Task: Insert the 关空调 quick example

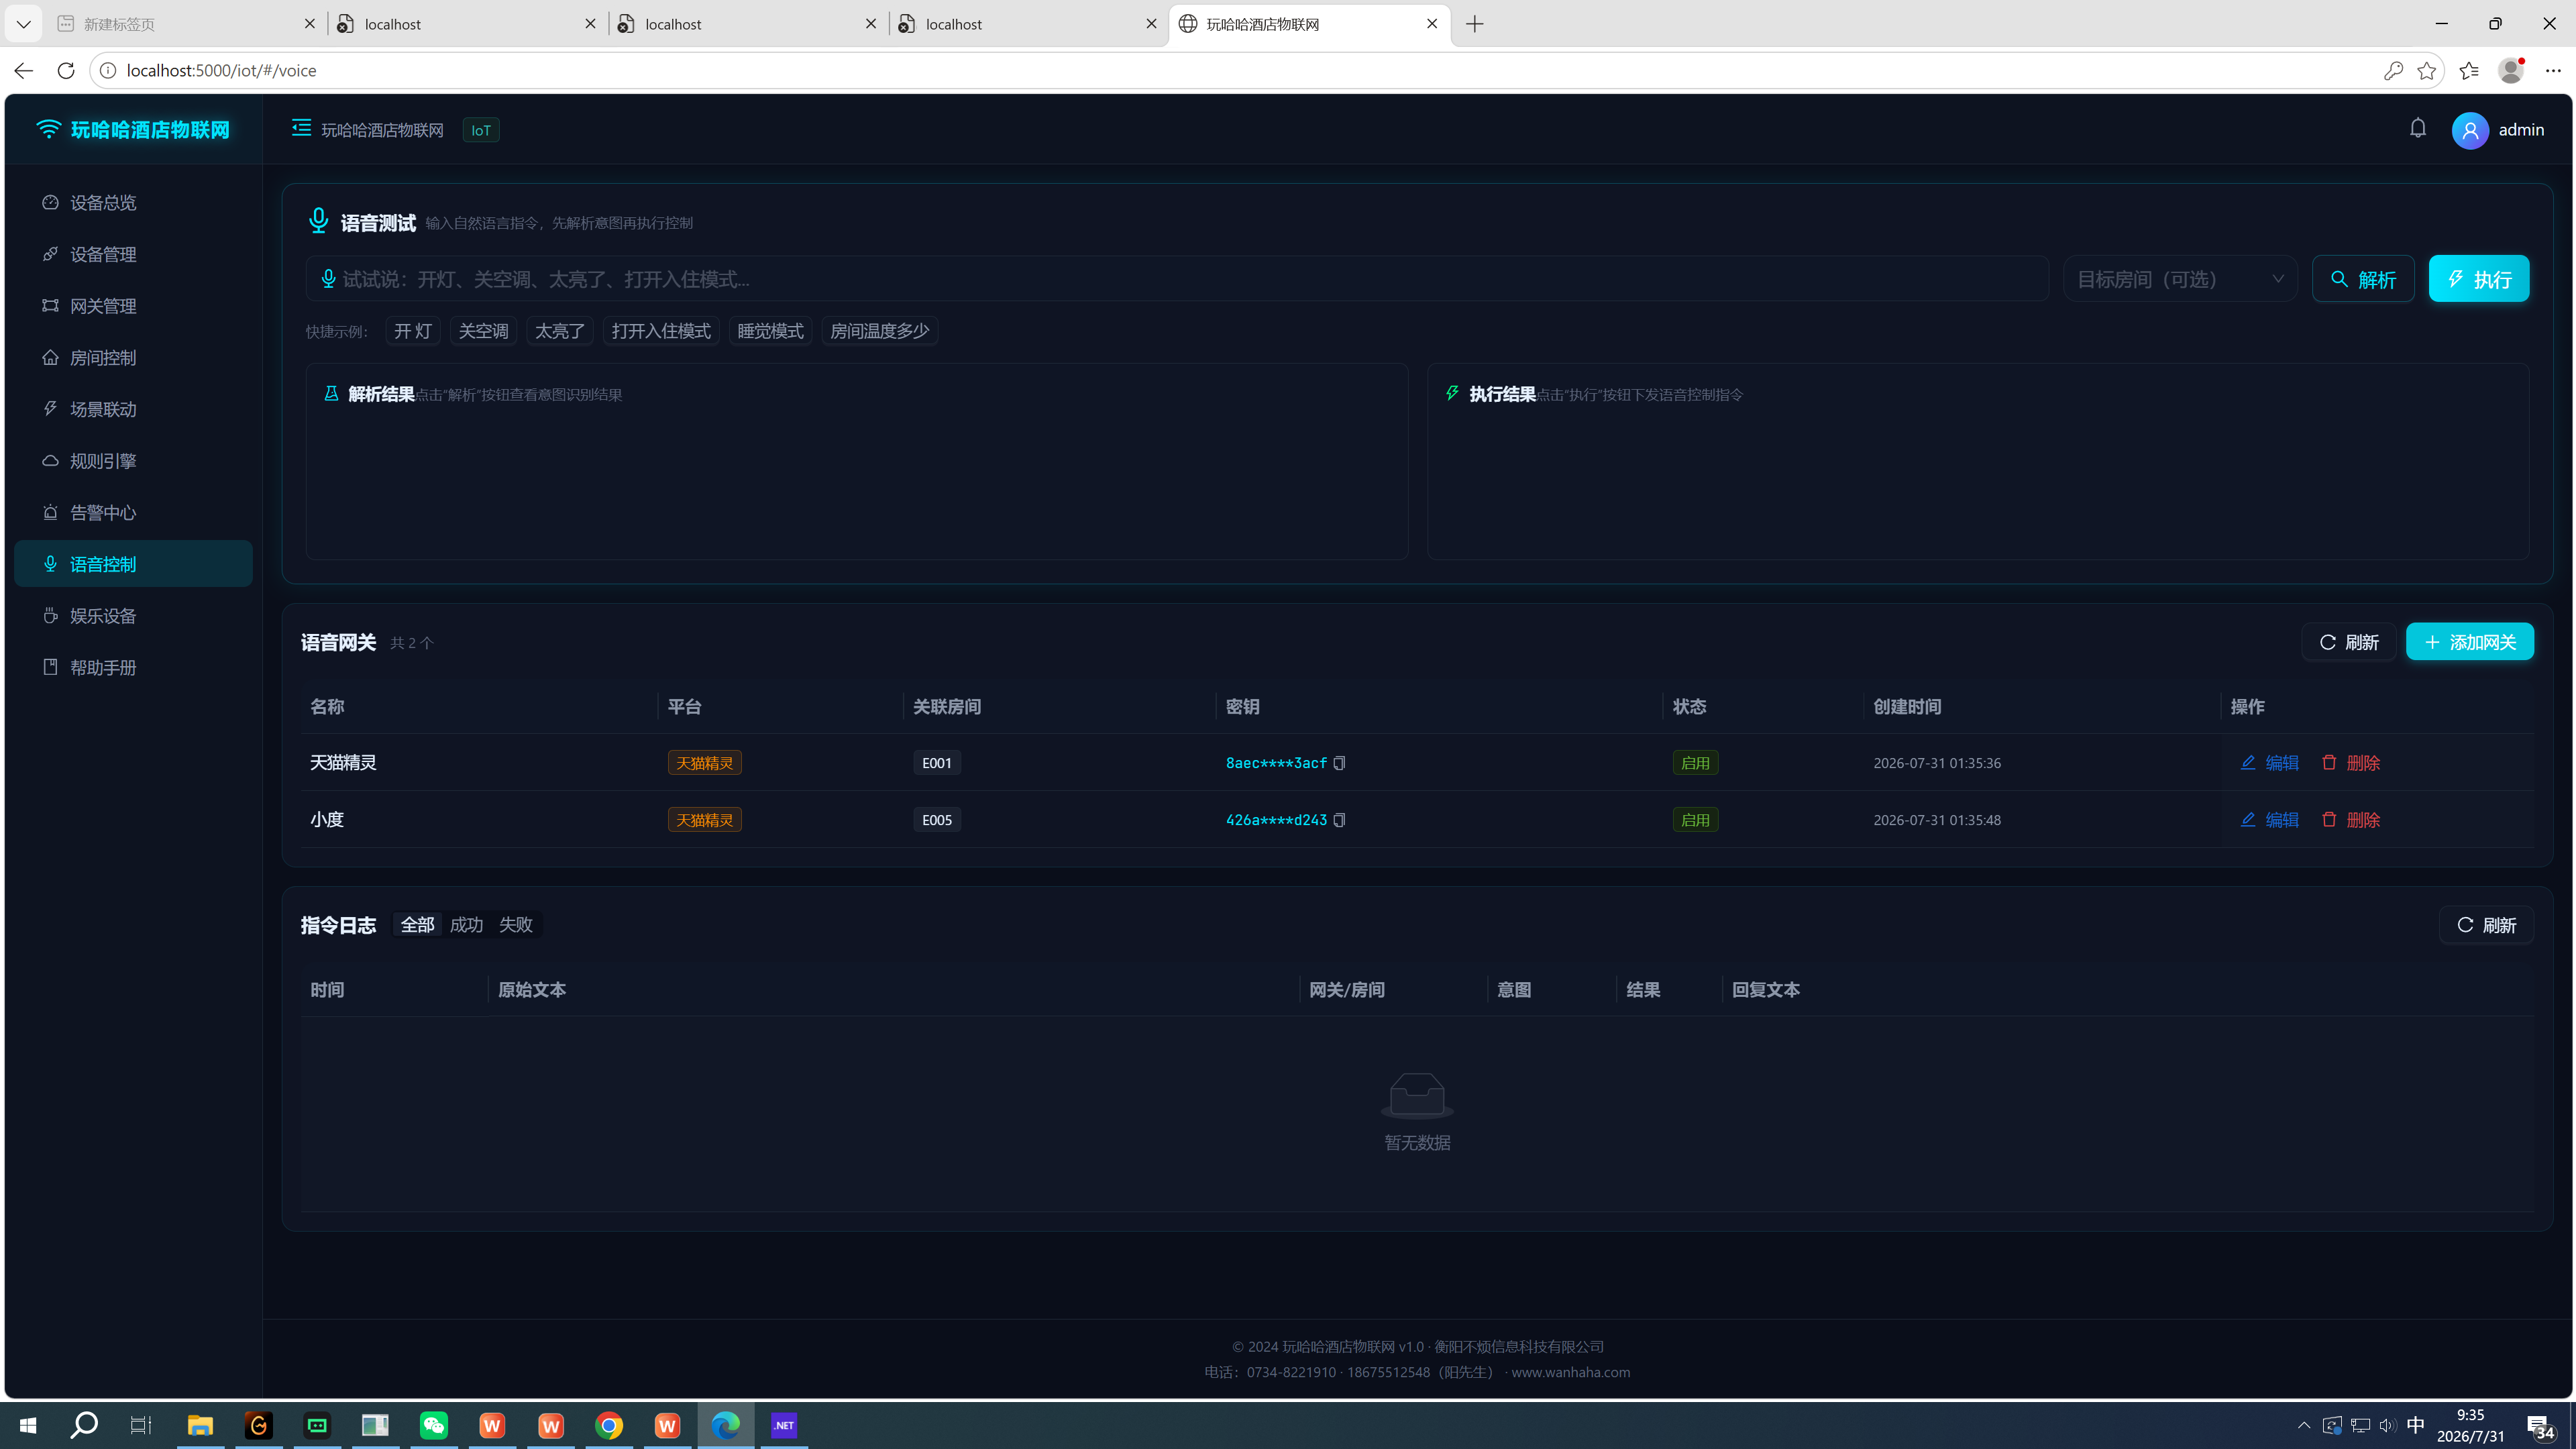Action: [483, 331]
